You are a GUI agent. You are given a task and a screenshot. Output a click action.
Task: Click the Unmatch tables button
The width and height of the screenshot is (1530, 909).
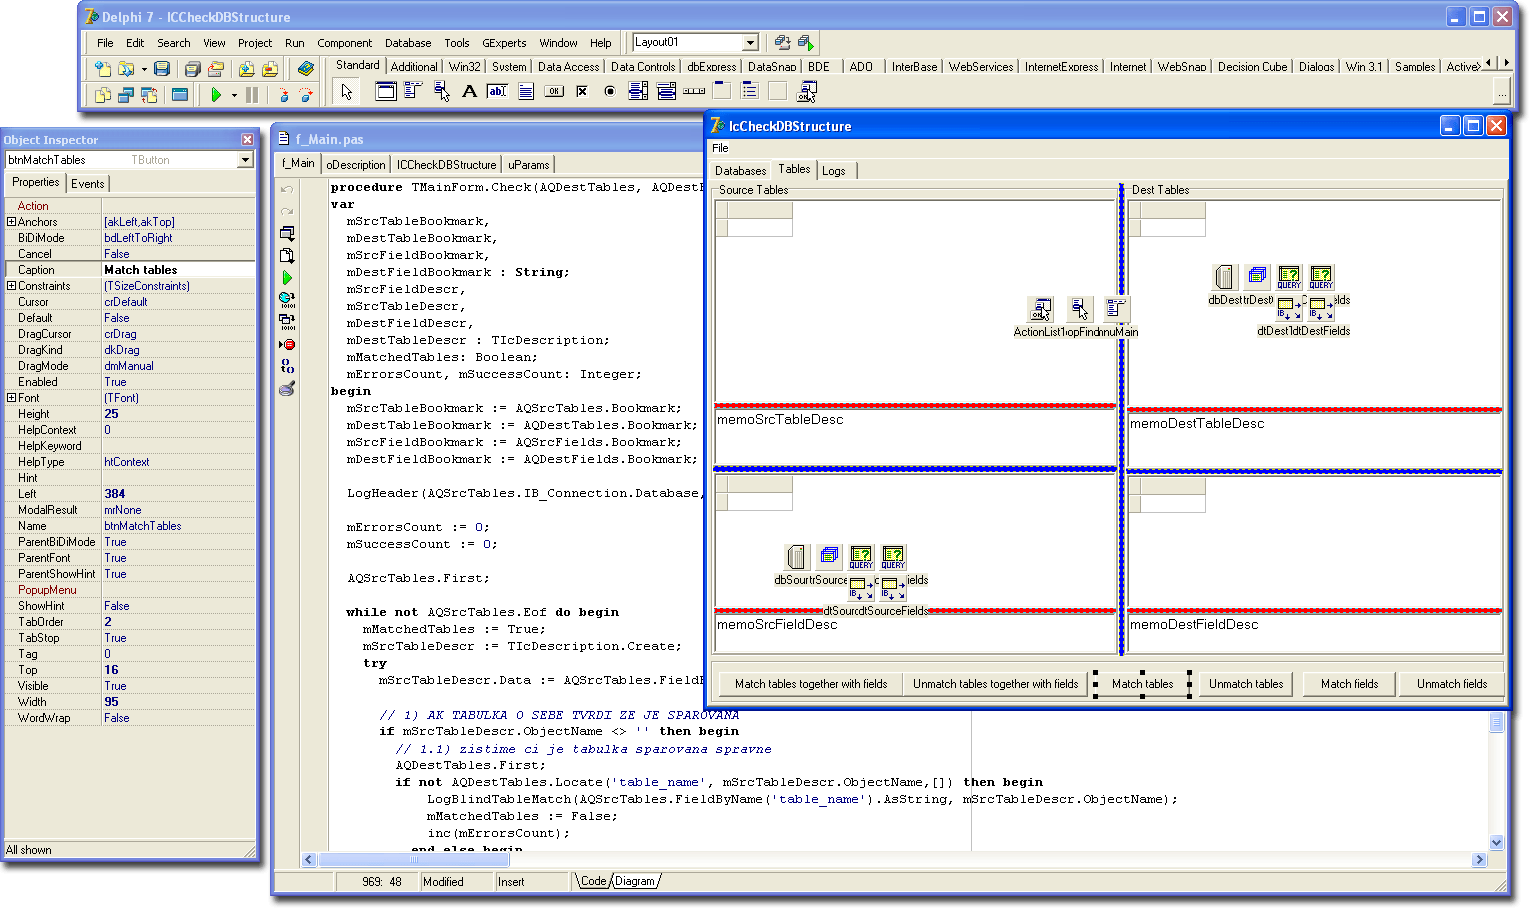1245,684
